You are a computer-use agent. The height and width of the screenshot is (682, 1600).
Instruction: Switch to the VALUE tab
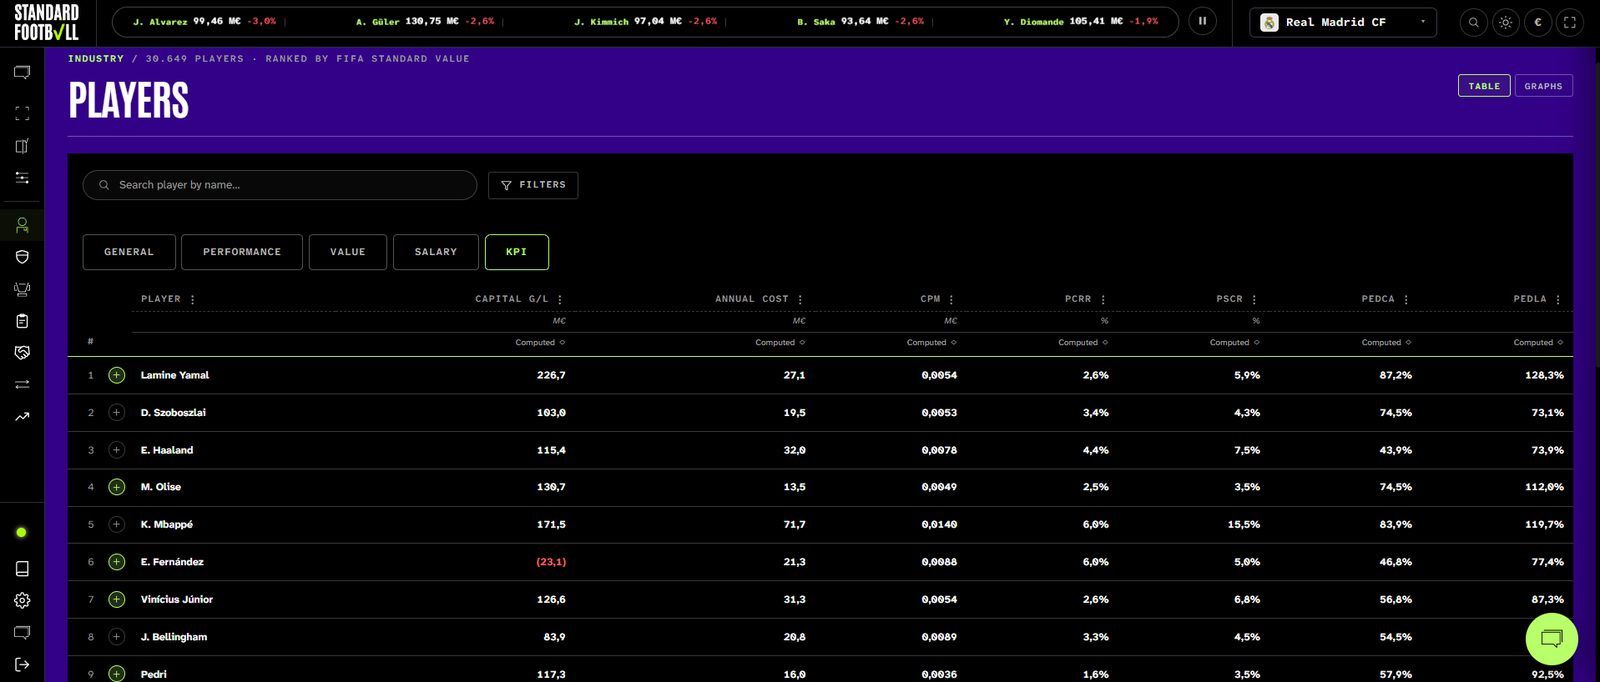(x=348, y=252)
